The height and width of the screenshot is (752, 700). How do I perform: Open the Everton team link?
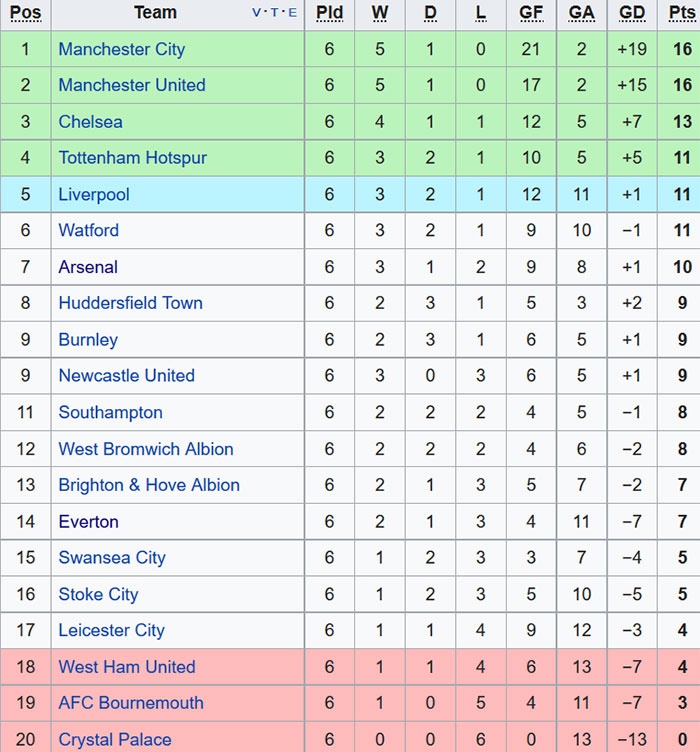point(88,522)
